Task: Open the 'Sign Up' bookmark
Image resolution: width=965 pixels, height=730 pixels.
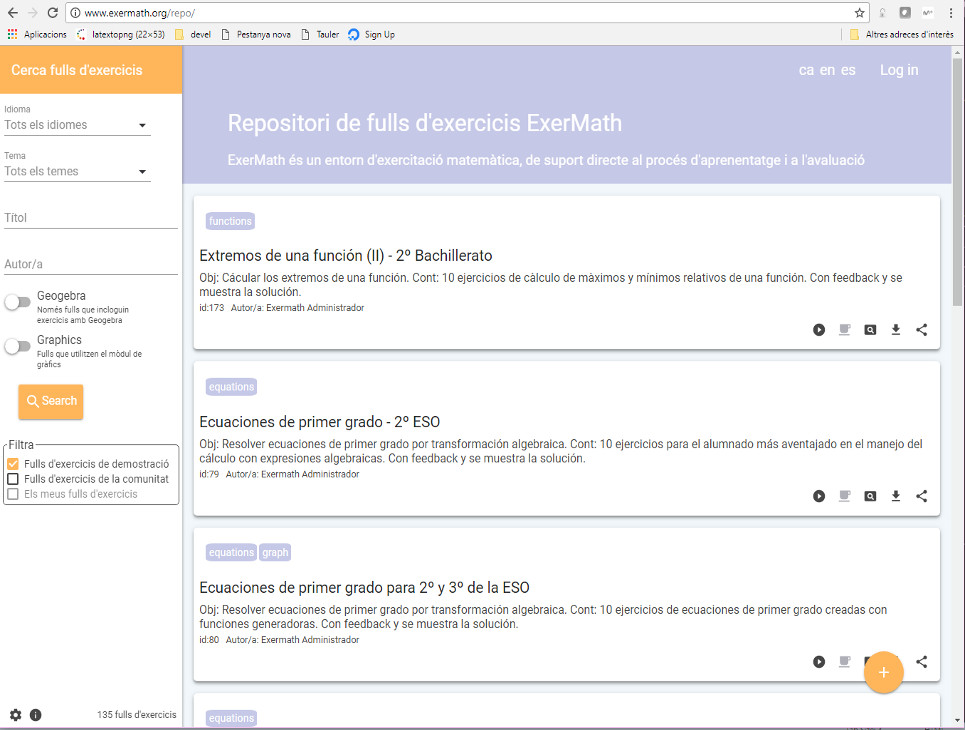Action: click(x=372, y=34)
